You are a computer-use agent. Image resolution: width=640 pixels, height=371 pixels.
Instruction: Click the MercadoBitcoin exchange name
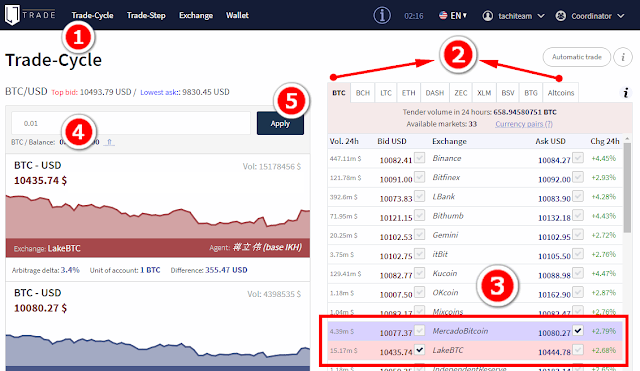[x=460, y=331]
